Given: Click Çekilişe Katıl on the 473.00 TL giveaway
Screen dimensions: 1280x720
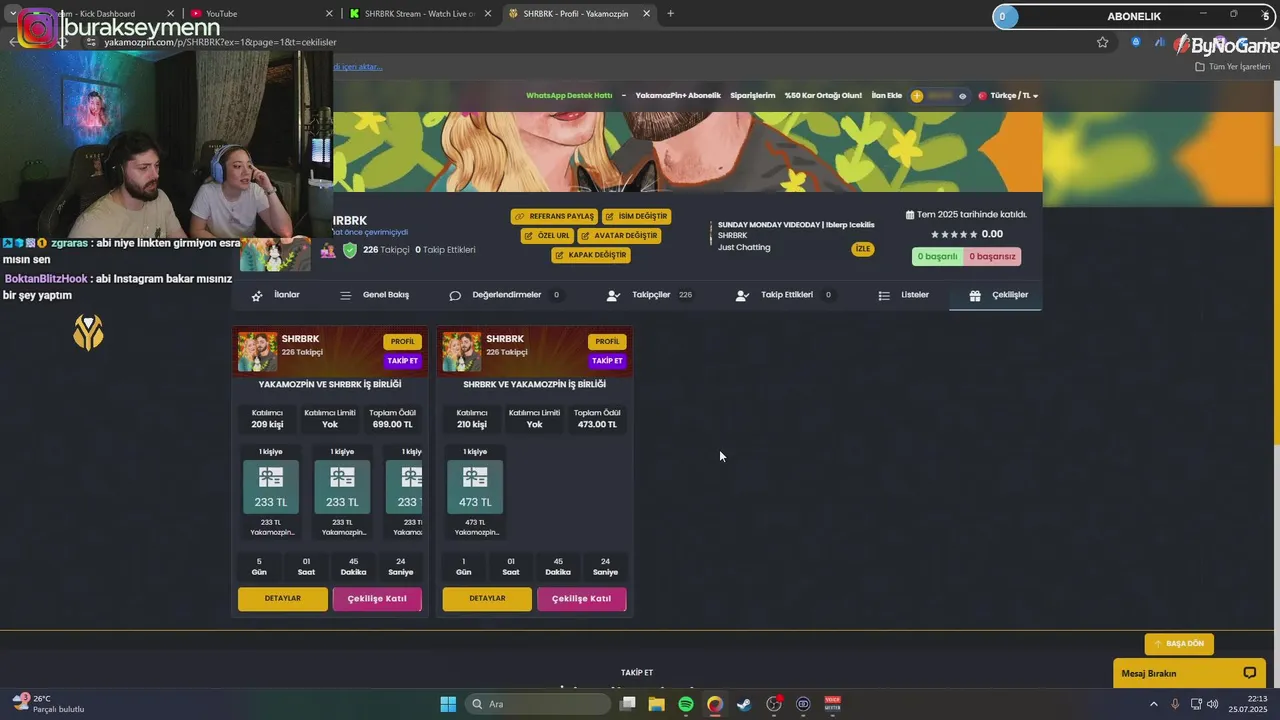Looking at the screenshot, I should pyautogui.click(x=582, y=599).
